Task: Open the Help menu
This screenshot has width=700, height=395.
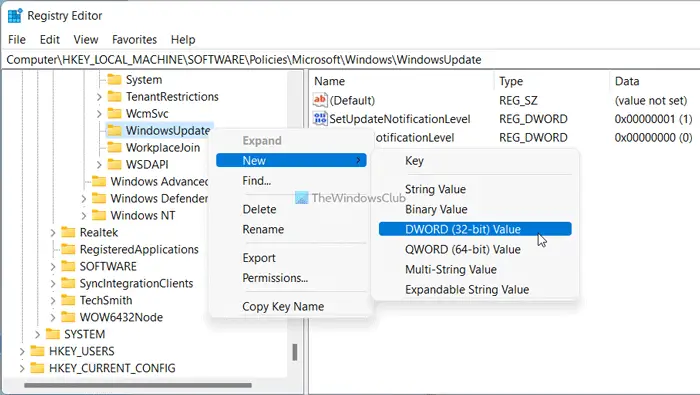Action: pyautogui.click(x=183, y=40)
